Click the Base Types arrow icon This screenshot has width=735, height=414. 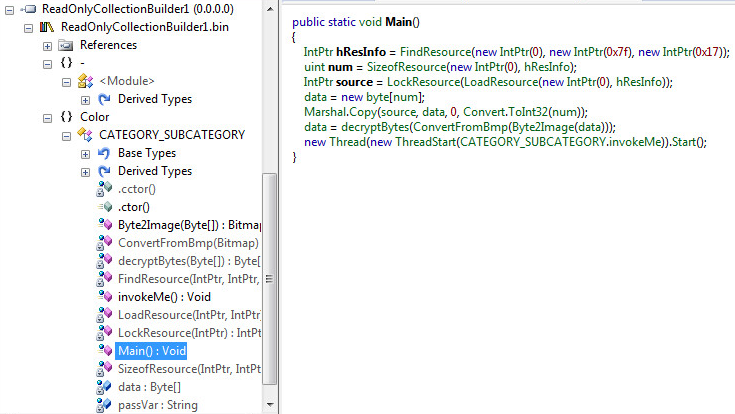click(104, 153)
